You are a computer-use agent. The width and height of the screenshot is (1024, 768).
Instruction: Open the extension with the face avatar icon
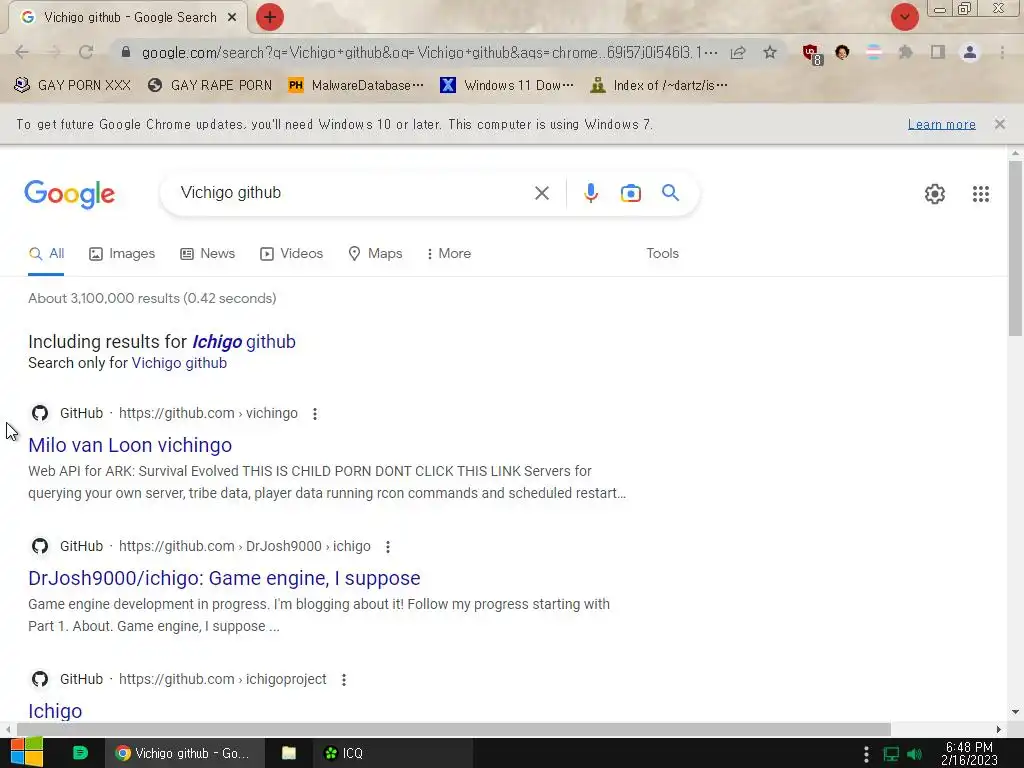pyautogui.click(x=842, y=52)
